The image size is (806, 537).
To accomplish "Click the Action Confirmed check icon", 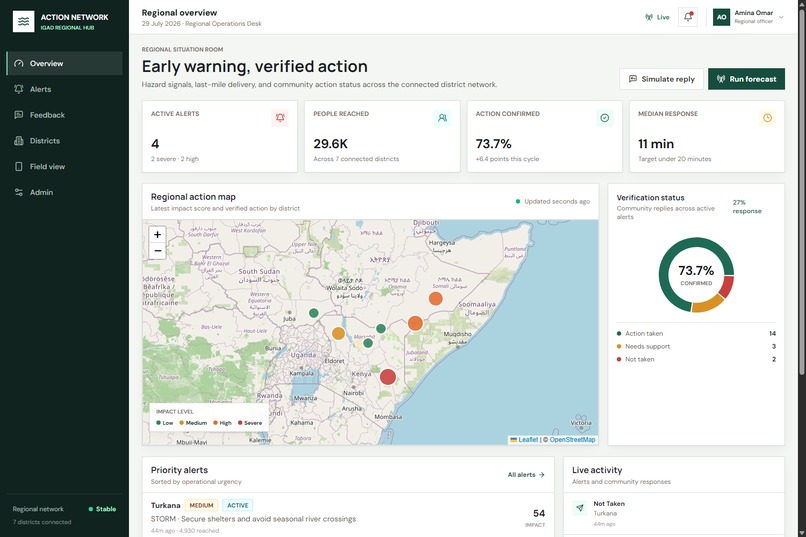I will point(604,118).
